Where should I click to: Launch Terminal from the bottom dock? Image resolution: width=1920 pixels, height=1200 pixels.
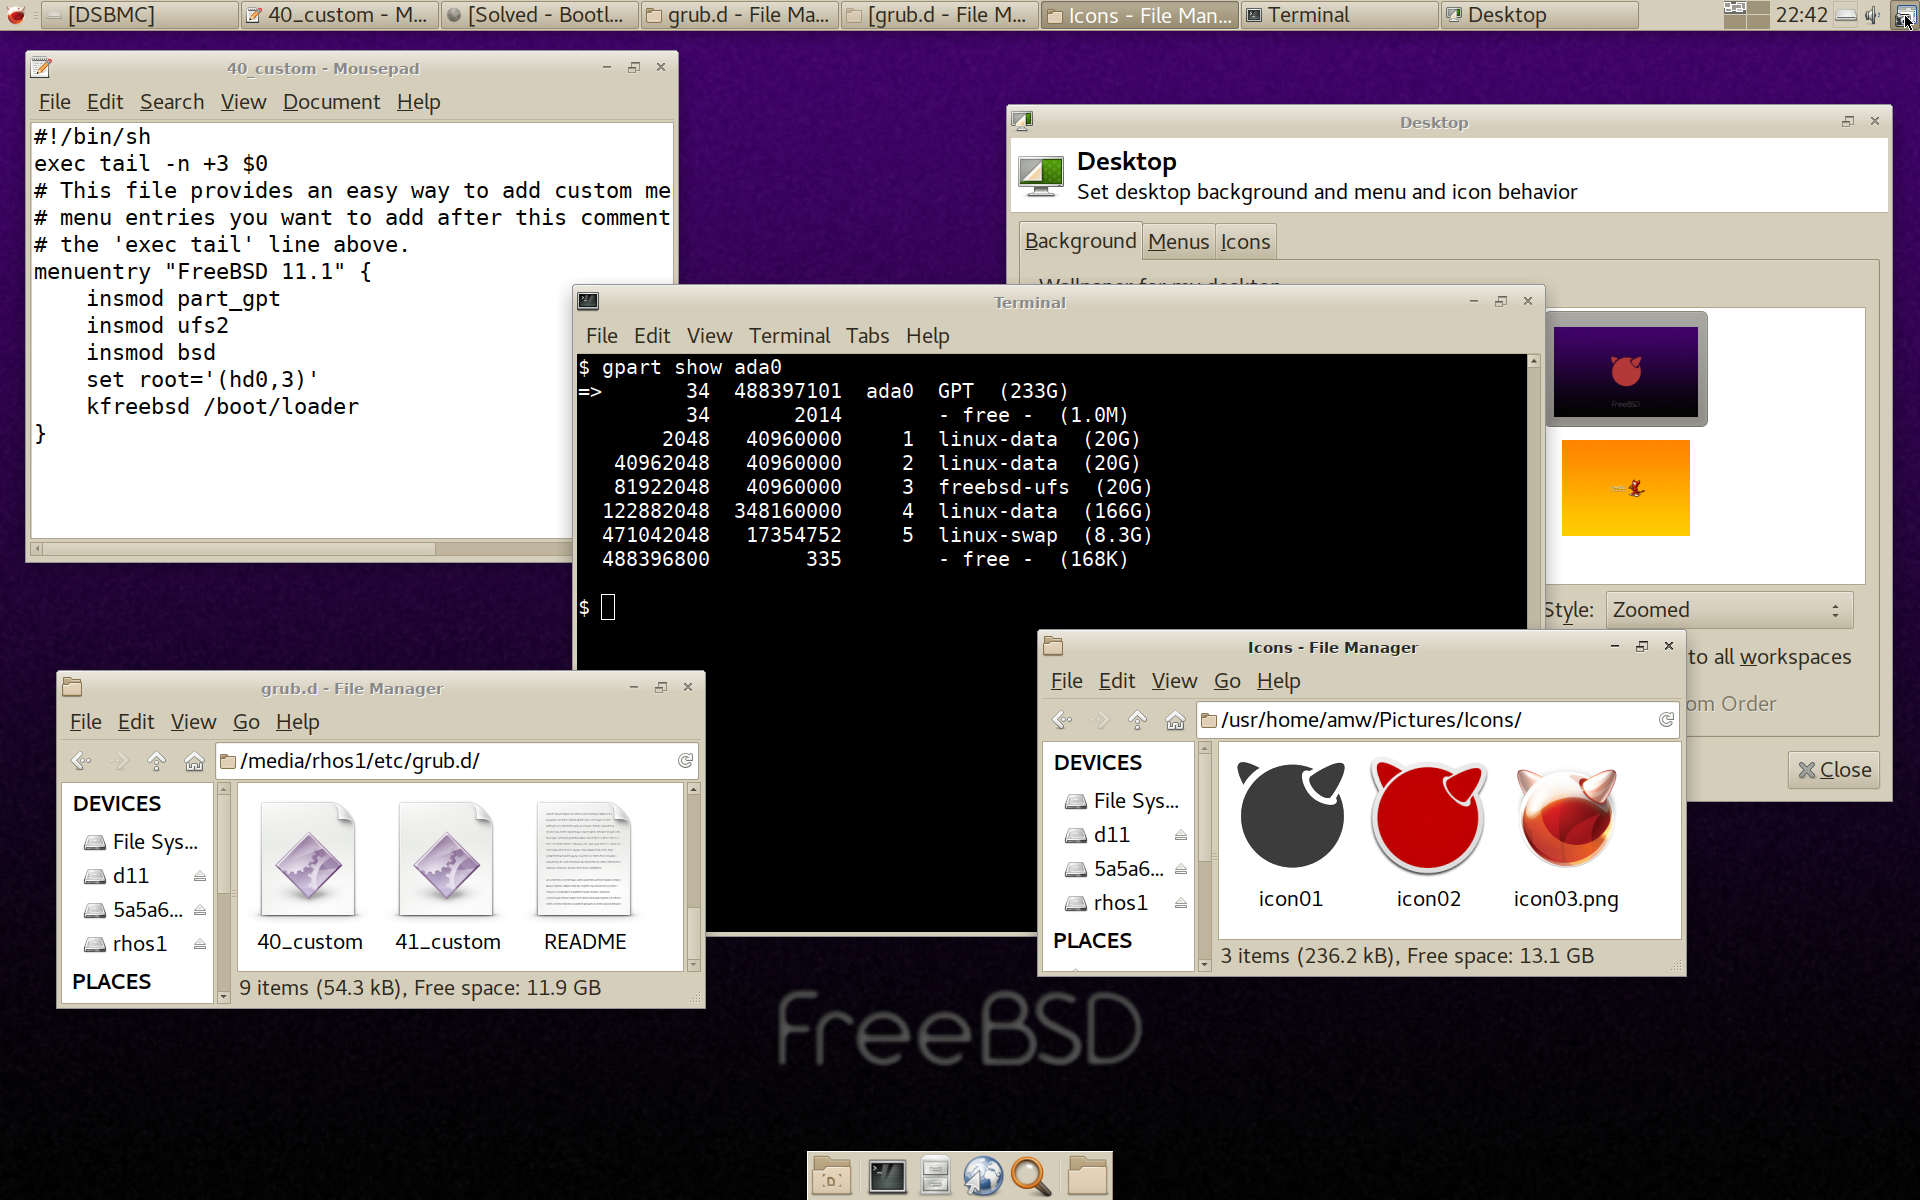[886, 1176]
